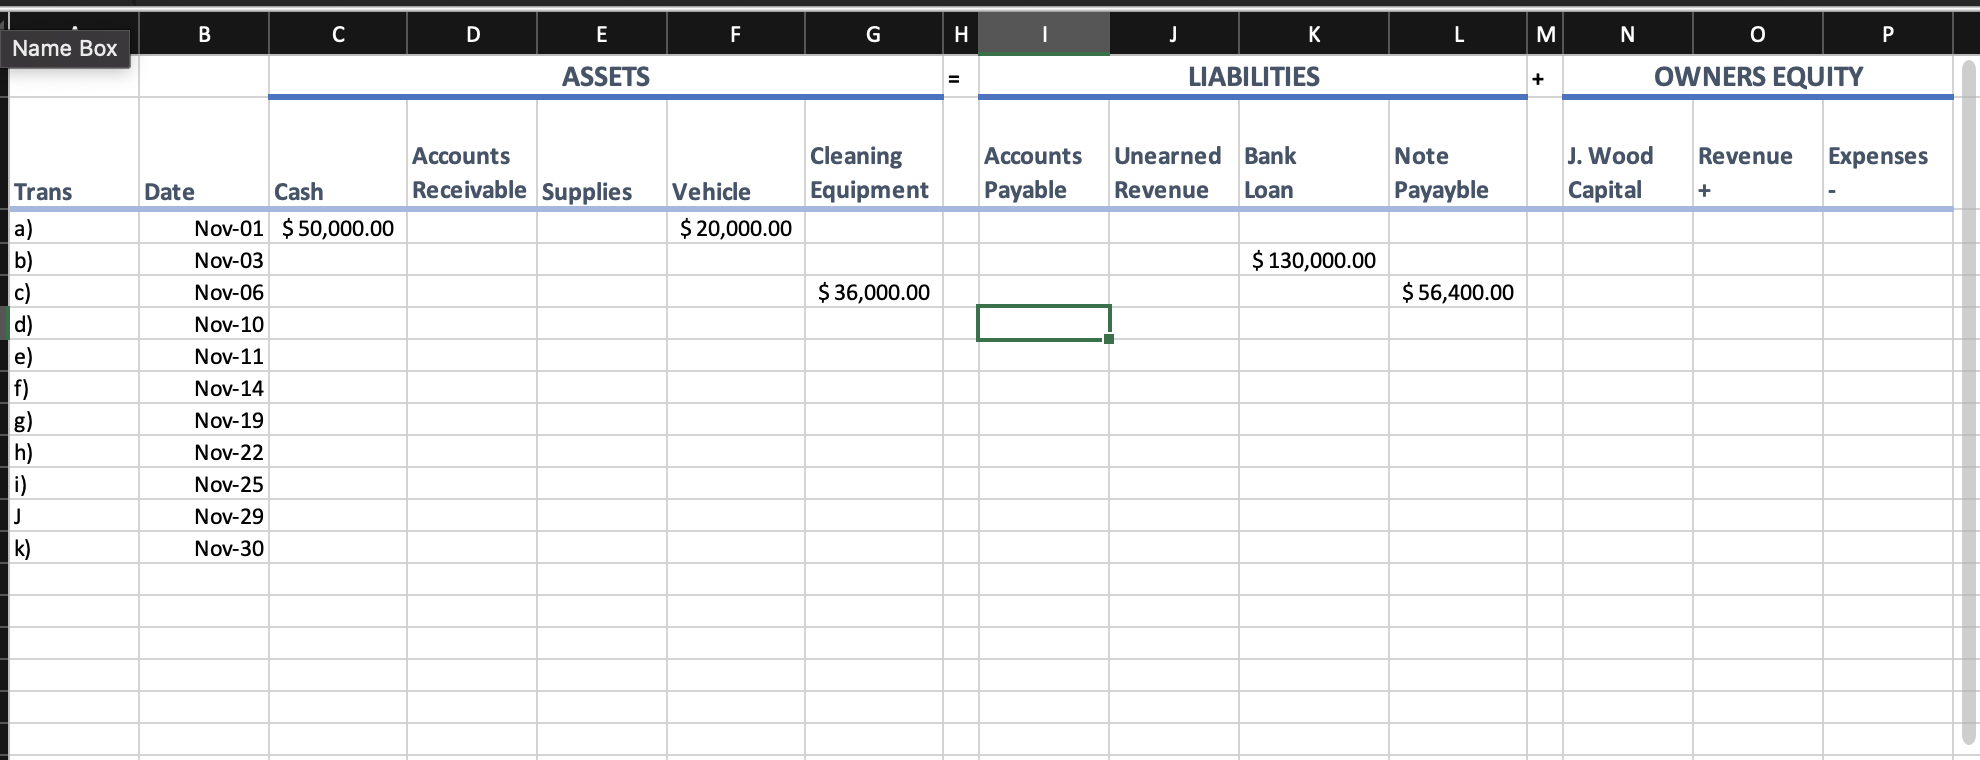Viewport: 1980px width, 760px height.
Task: Select the Unearned Revenue label cell
Action: tap(1174, 154)
